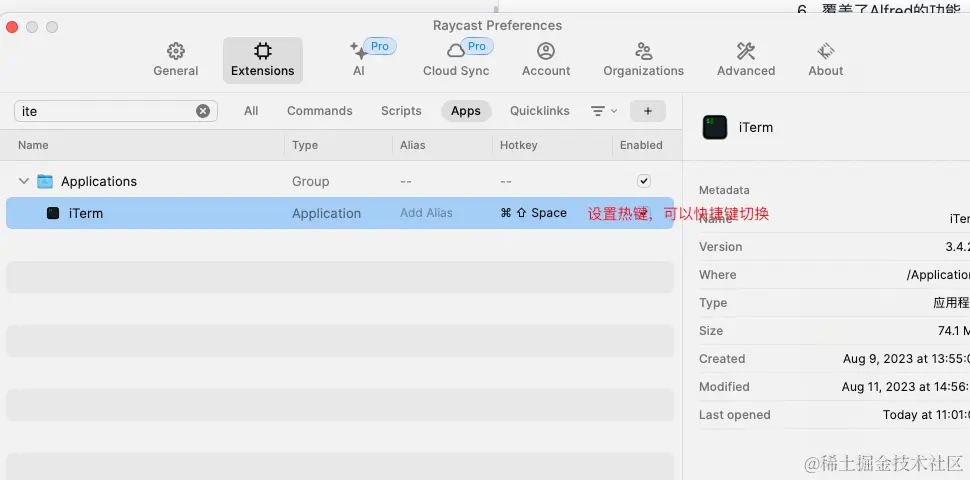
Task: Select the Applications group row
Action: [340, 181]
